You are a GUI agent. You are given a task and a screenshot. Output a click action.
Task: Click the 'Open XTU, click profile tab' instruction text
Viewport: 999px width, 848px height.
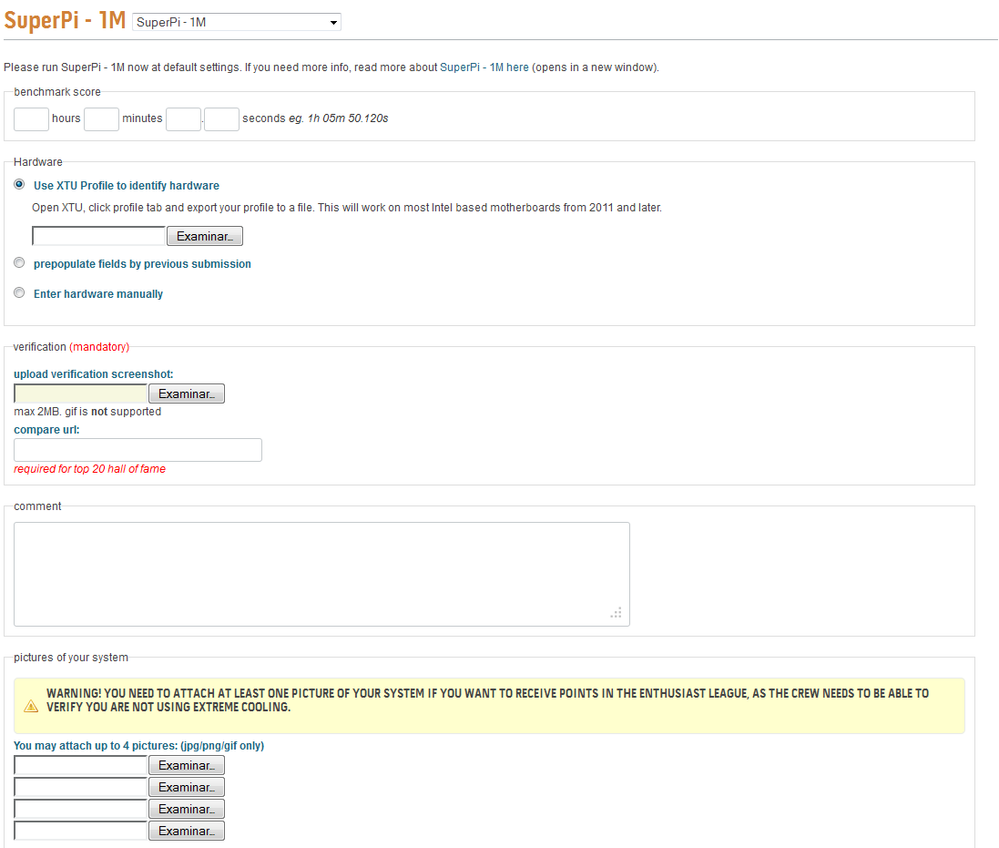(x=347, y=208)
